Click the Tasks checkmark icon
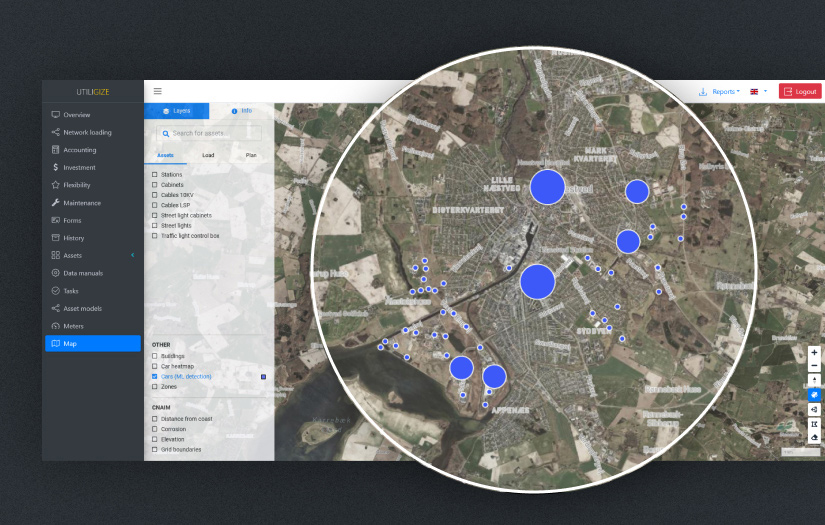Image resolution: width=825 pixels, height=525 pixels. (55, 290)
